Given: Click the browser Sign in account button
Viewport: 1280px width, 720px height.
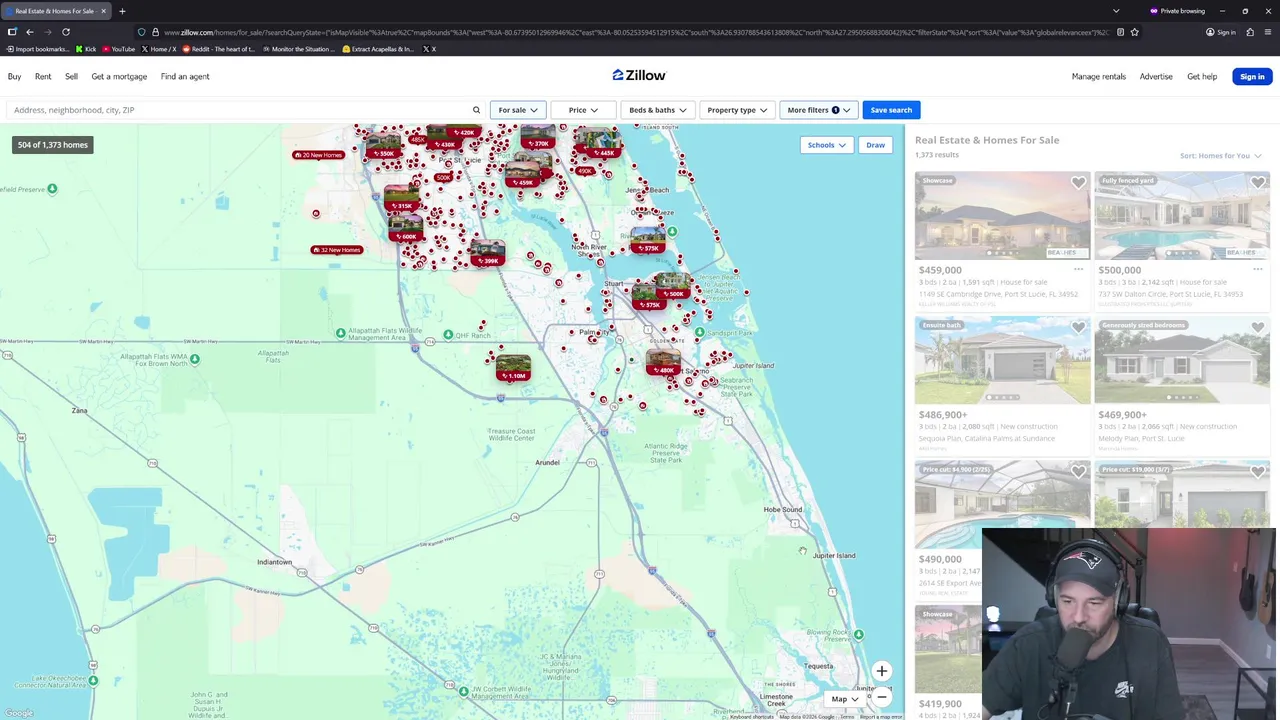Looking at the screenshot, I should [1220, 32].
